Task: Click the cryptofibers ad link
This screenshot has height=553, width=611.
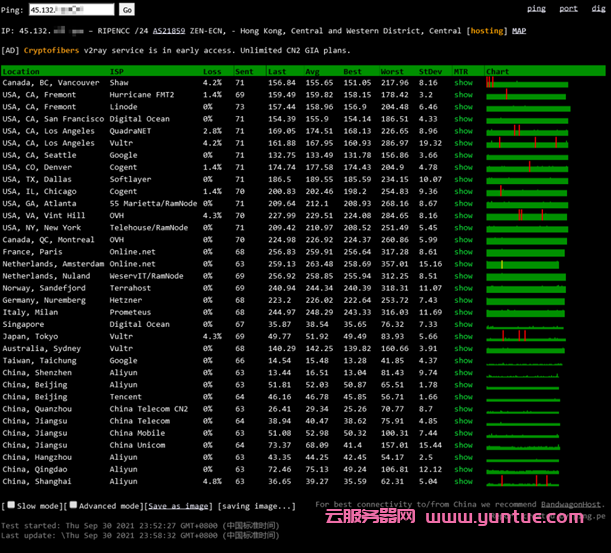Action: pos(56,49)
